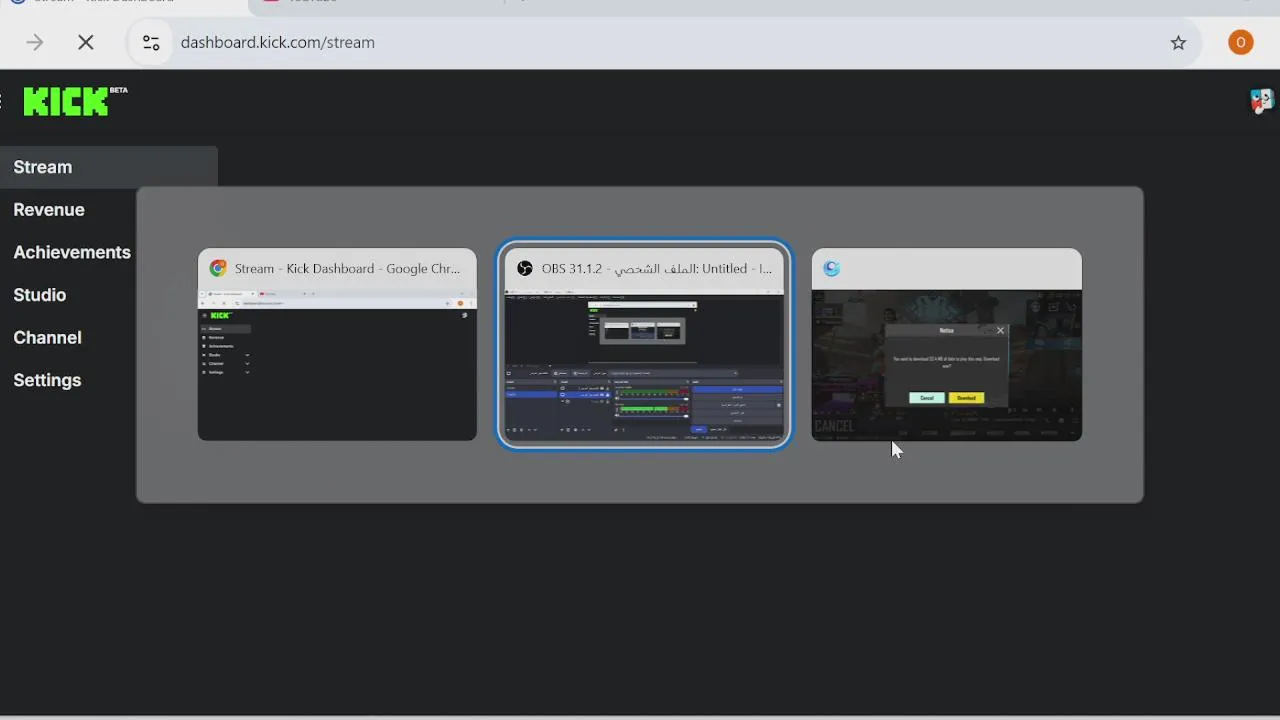Click the Chrome icon in switcher
This screenshot has height=720, width=1280.
tap(217, 268)
